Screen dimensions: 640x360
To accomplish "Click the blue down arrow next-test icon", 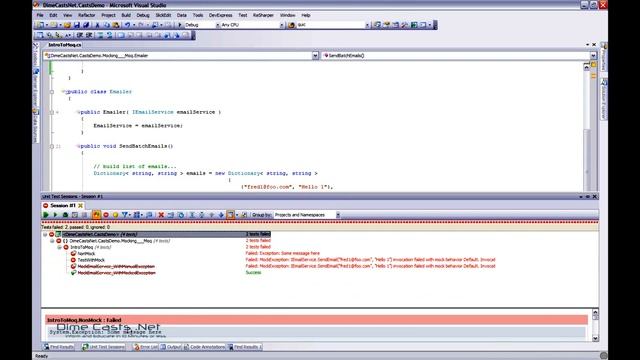I will coord(221,215).
